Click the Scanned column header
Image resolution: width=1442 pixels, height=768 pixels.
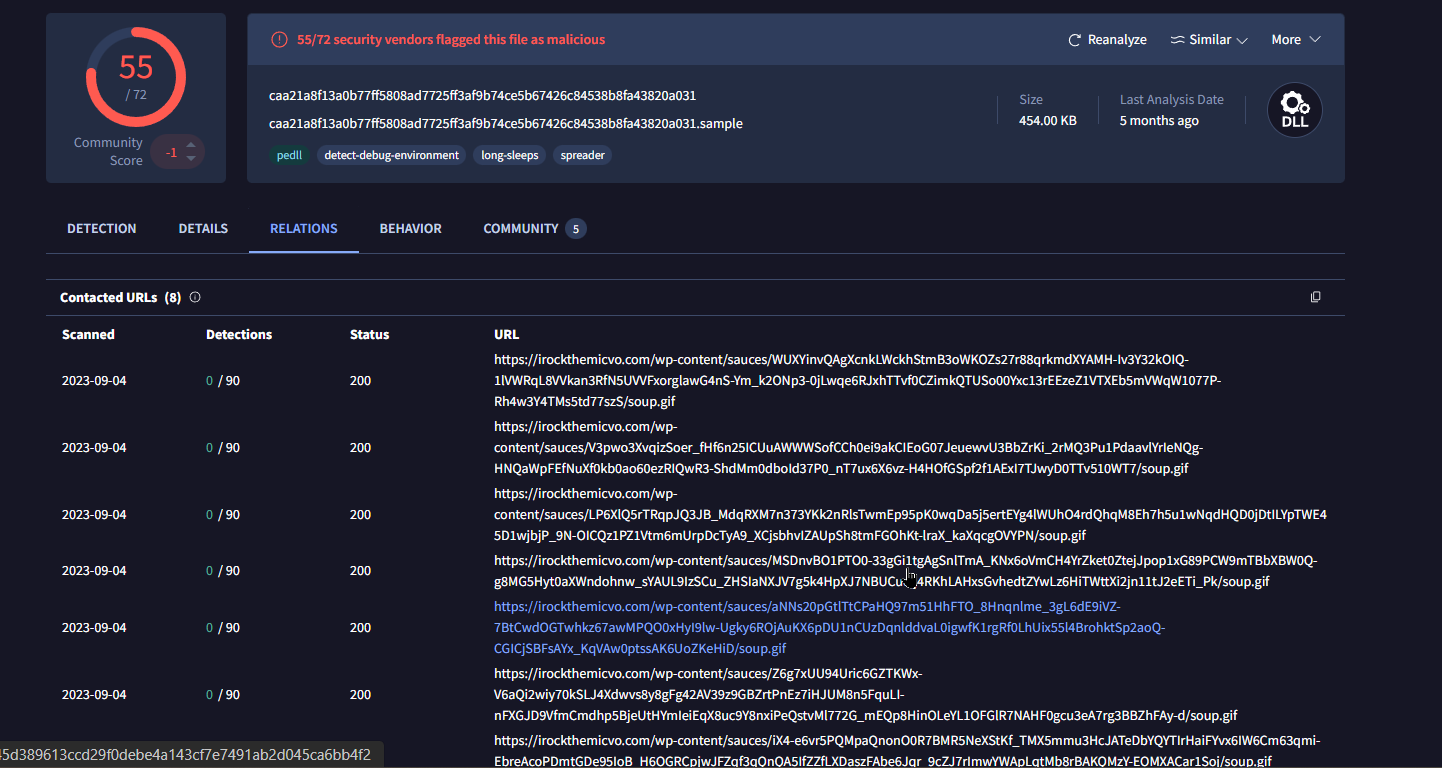88,335
